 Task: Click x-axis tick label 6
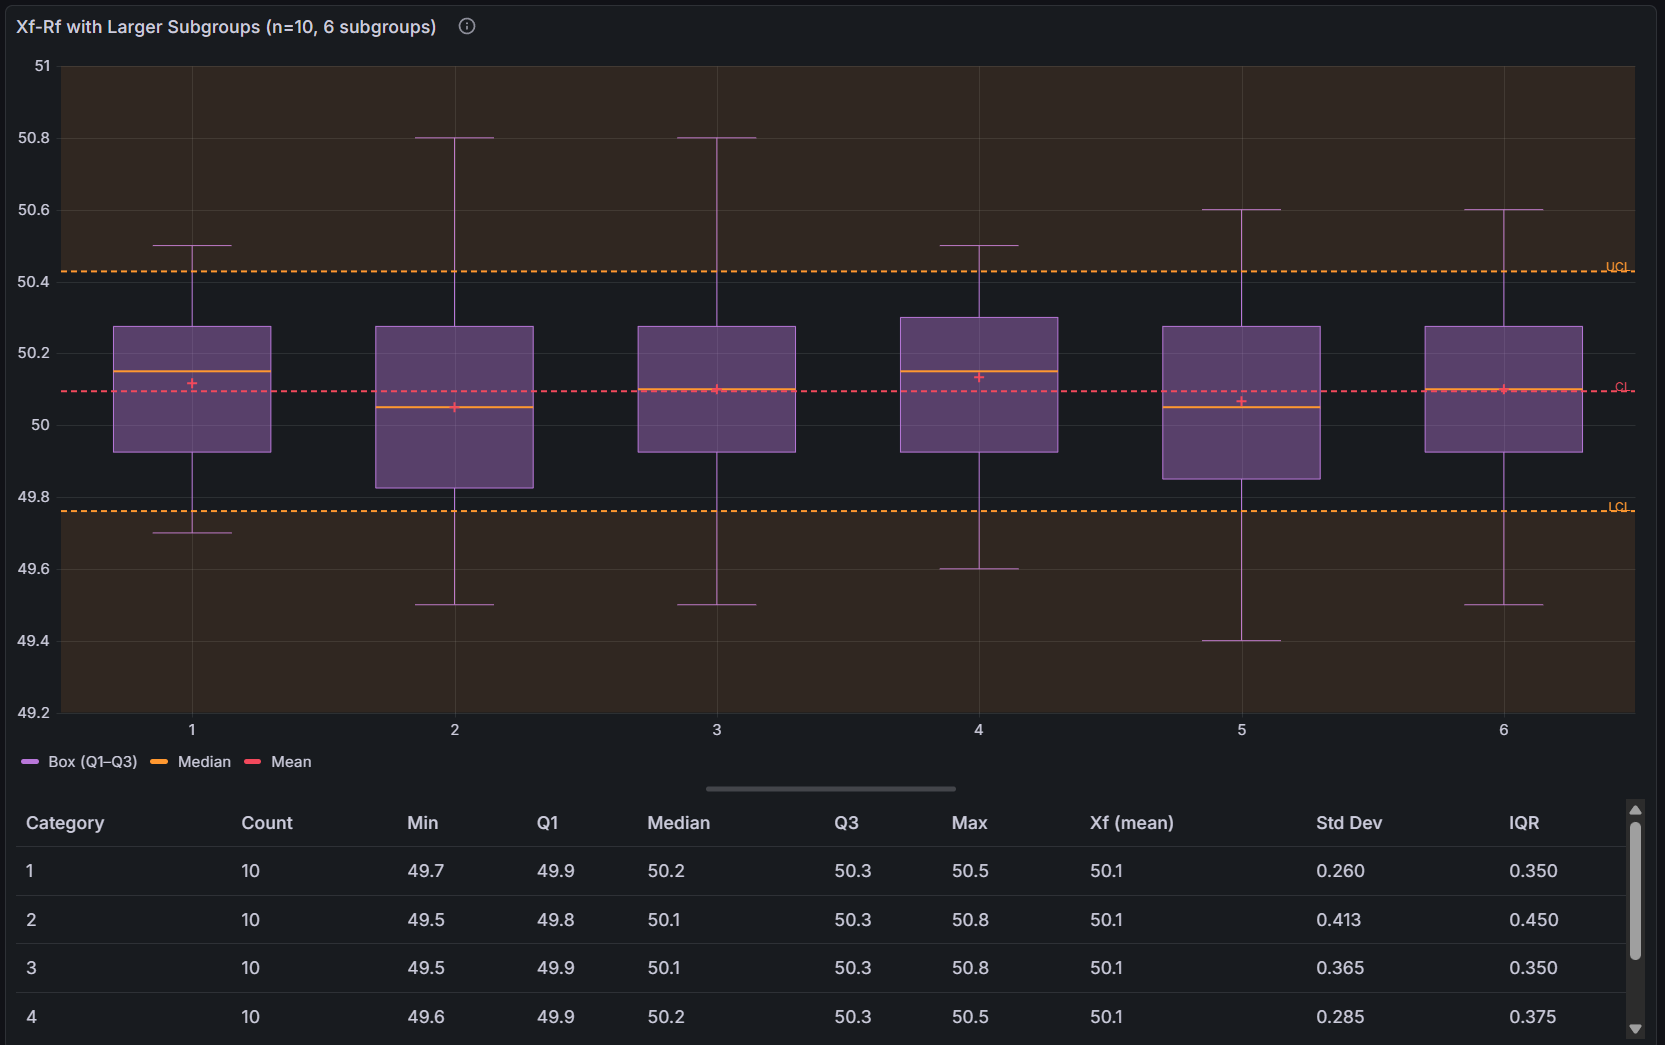click(1504, 730)
